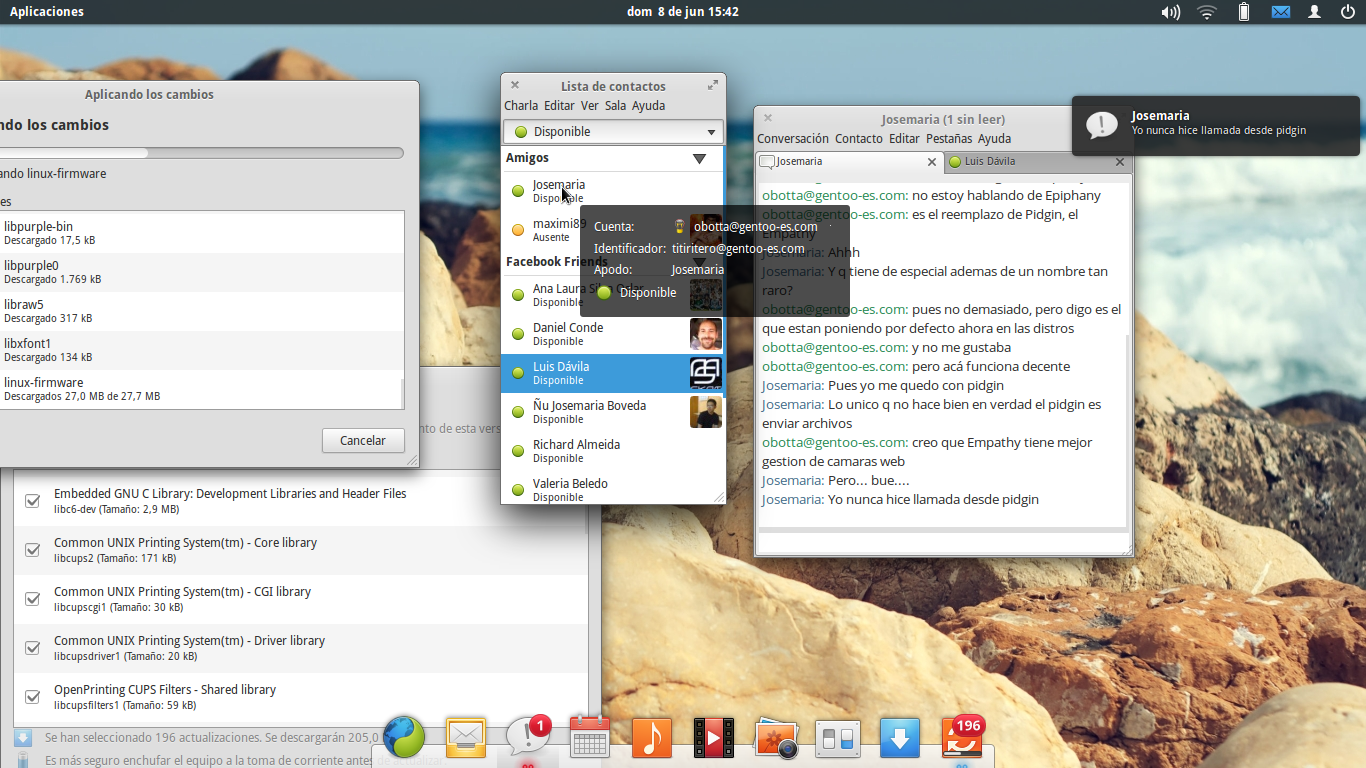Open the photo manager dock icon
This screenshot has width=1366, height=768.
(x=775, y=738)
